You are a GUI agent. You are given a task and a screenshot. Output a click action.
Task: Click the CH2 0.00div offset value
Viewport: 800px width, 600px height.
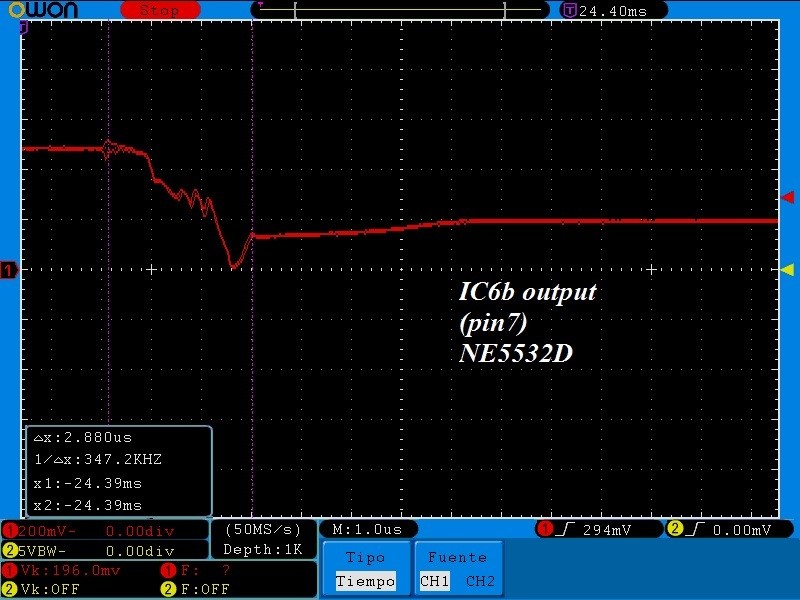(x=140, y=551)
